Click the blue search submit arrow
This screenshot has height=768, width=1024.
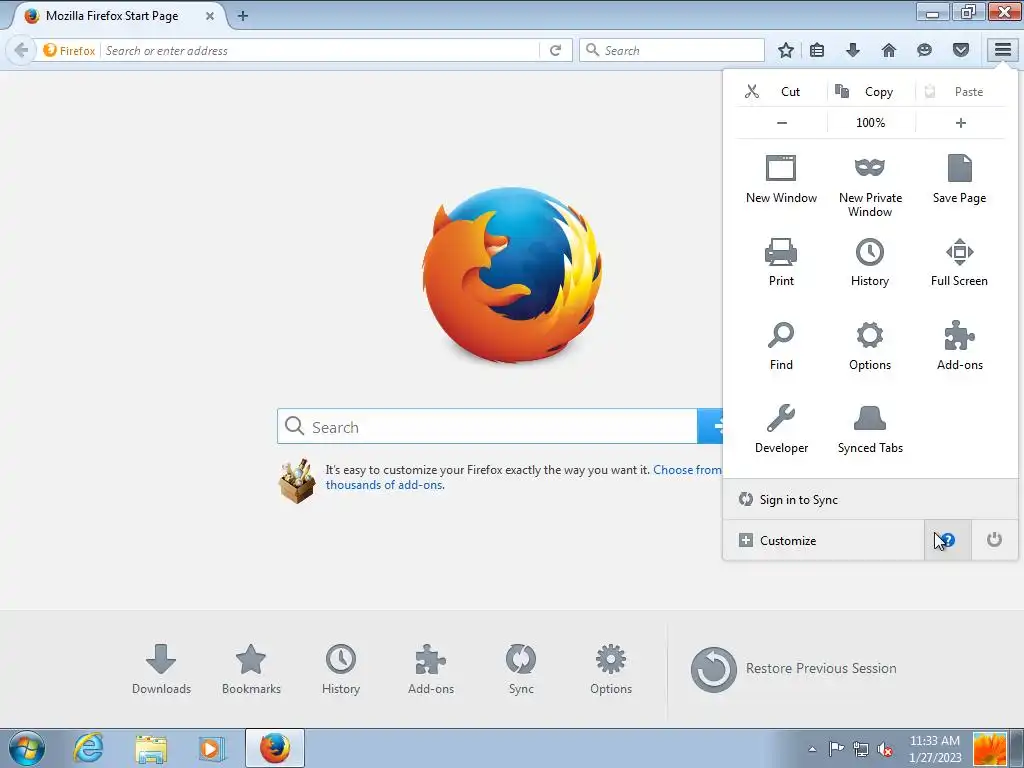click(711, 426)
